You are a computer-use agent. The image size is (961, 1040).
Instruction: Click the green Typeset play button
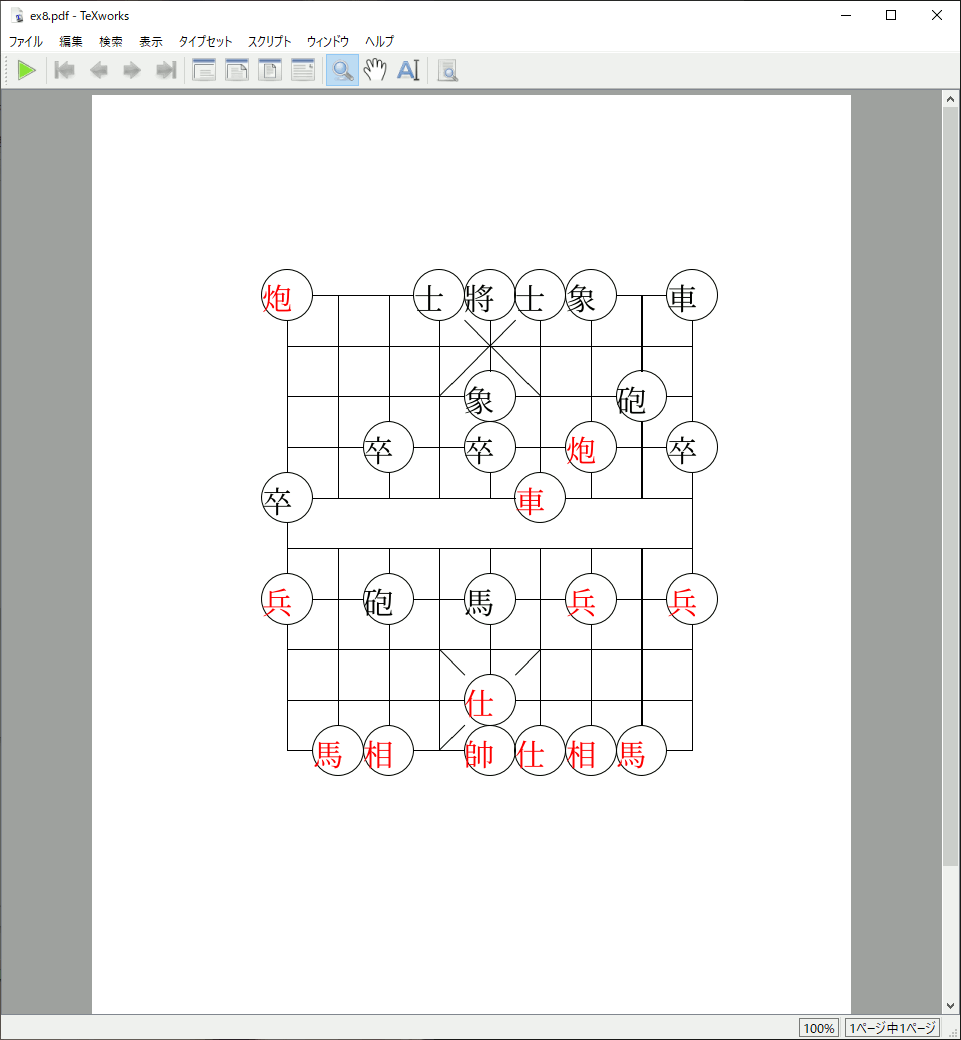27,70
